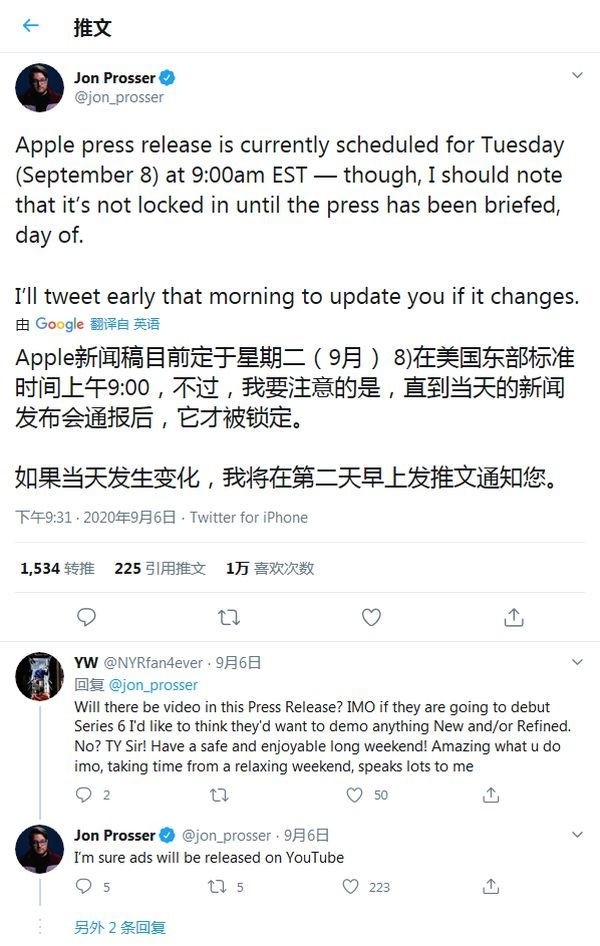Open the 225 引用推文 quote tweets
Image resolution: width=600 pixels, height=946 pixels.
pyautogui.click(x=160, y=568)
